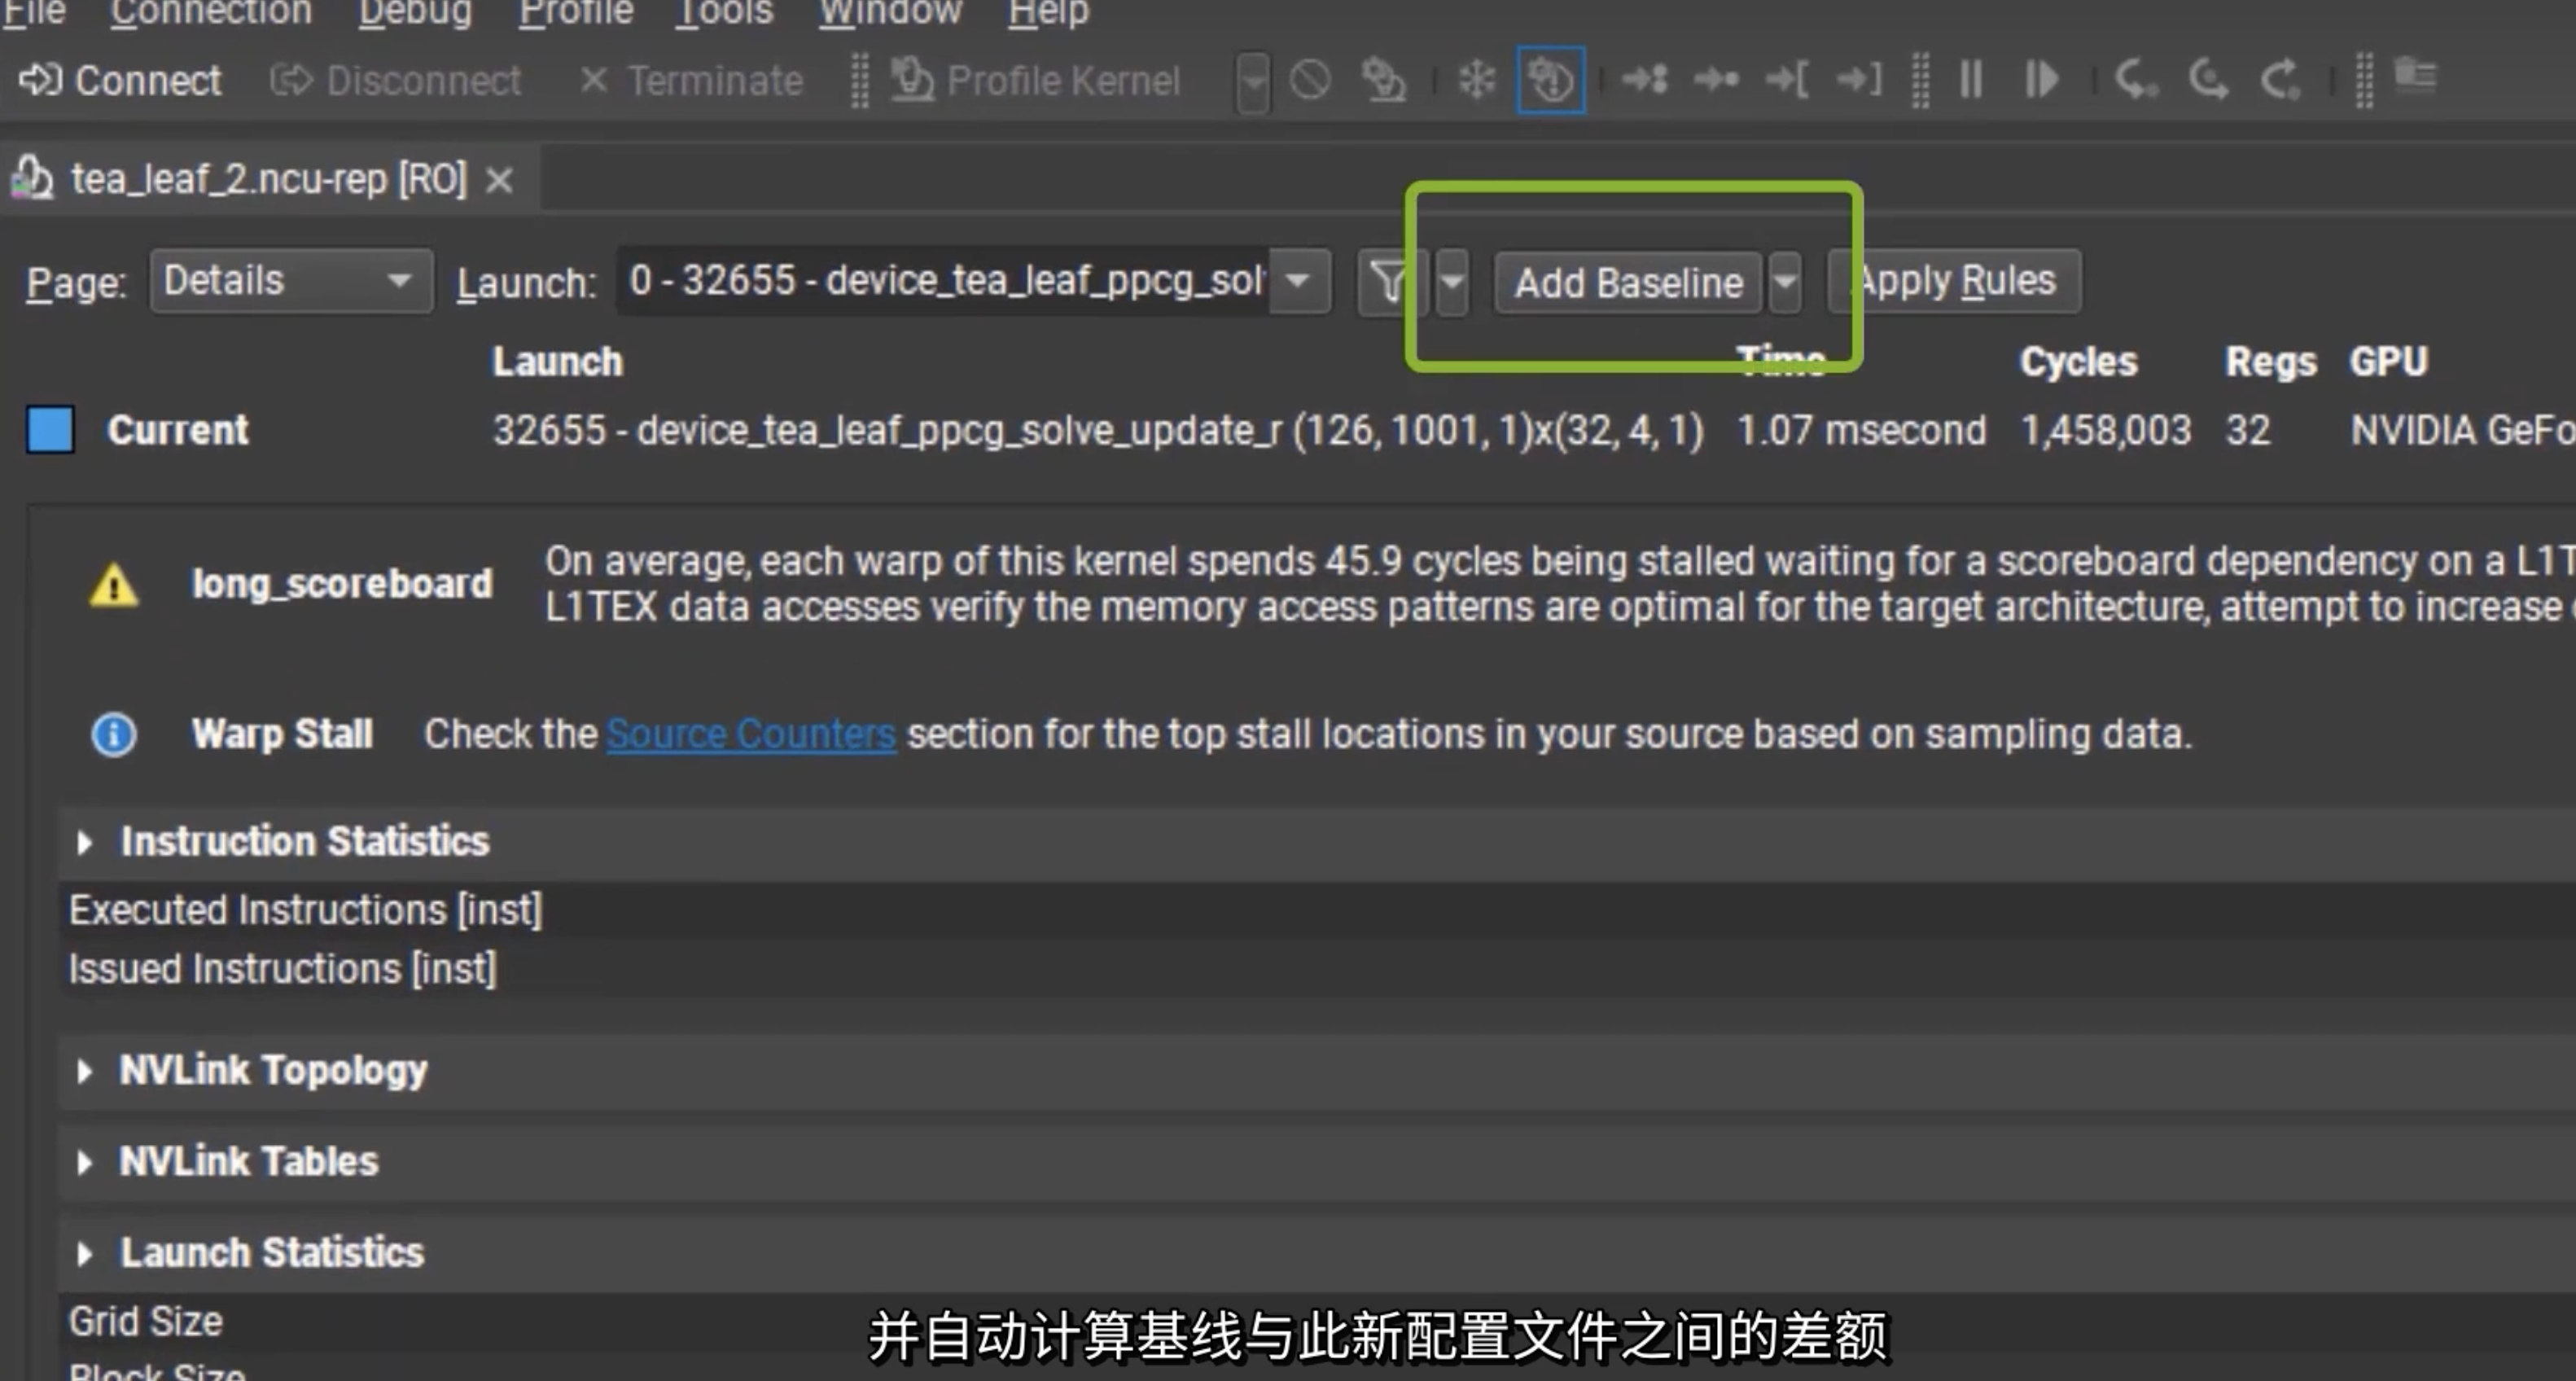The width and height of the screenshot is (2576, 1381).
Task: Click the snowflake freeze icon in toolbar
Action: coord(1476,80)
